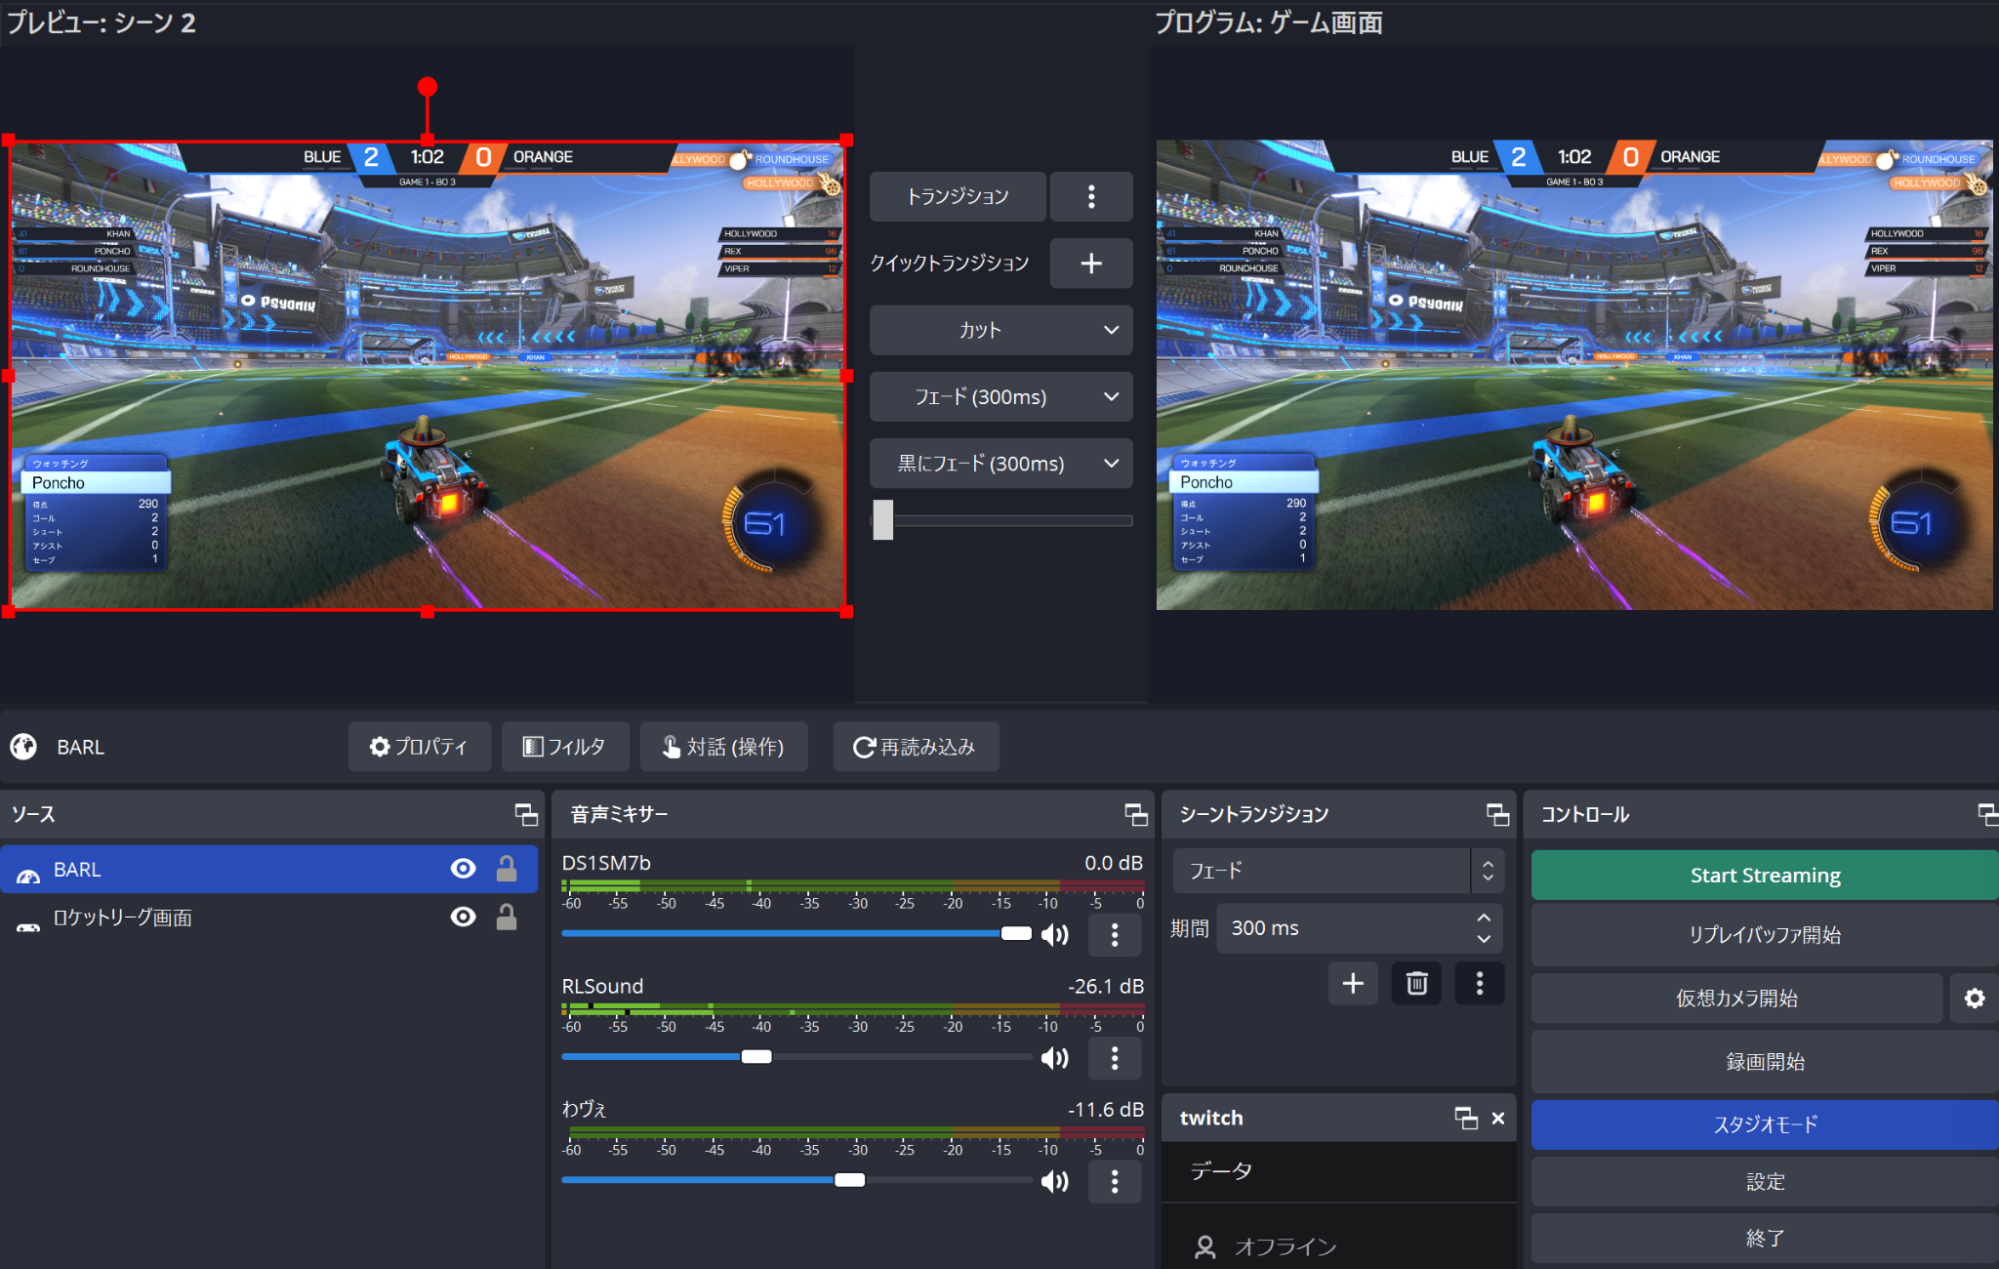Click the 録画開始 button

pos(1764,1061)
